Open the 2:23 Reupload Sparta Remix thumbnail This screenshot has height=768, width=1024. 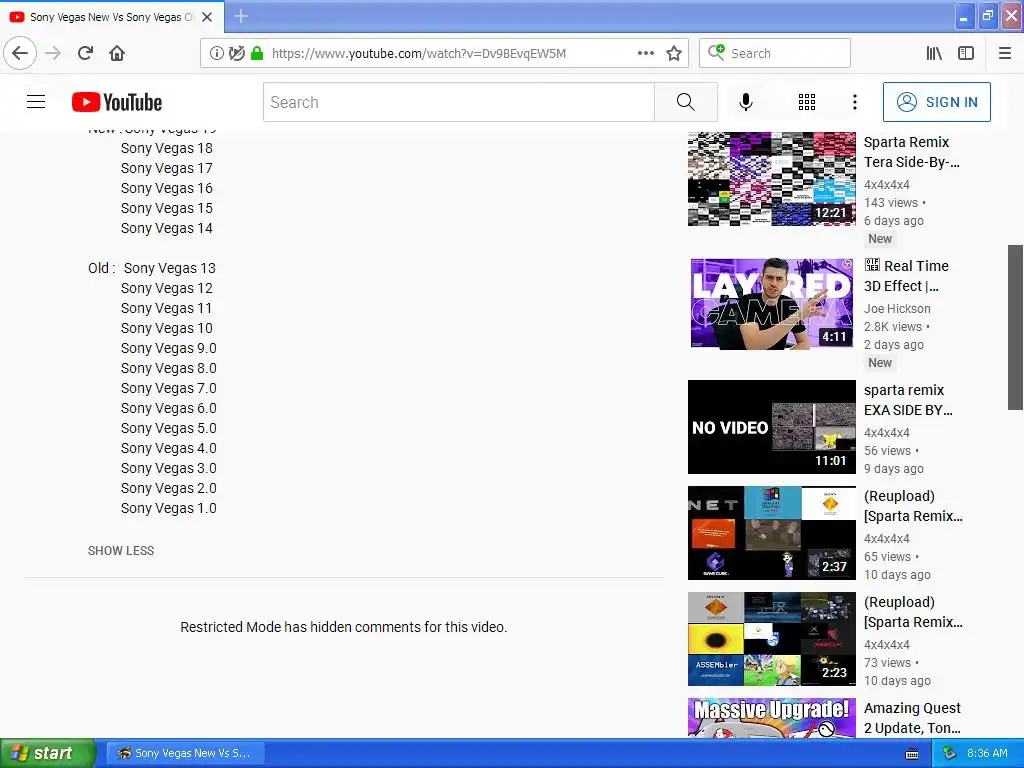click(x=771, y=639)
